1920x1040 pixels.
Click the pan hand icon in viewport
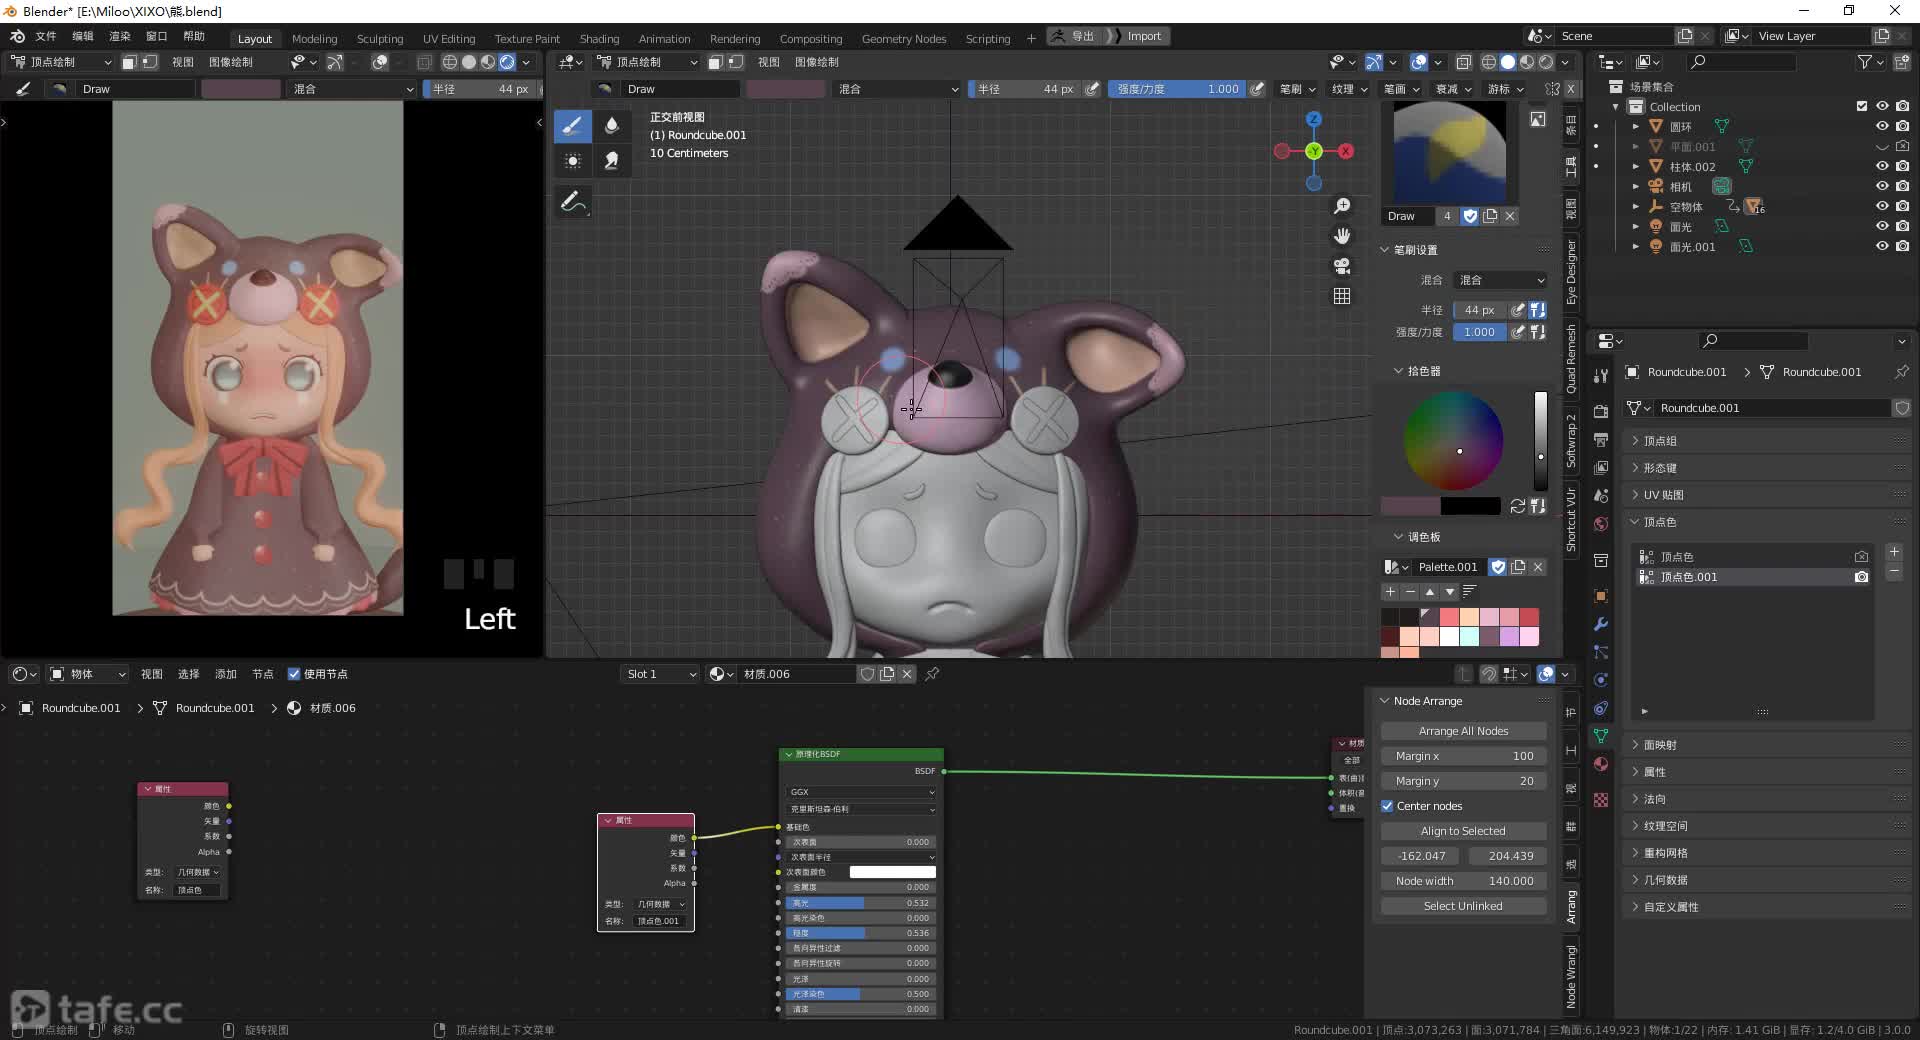pyautogui.click(x=1342, y=236)
